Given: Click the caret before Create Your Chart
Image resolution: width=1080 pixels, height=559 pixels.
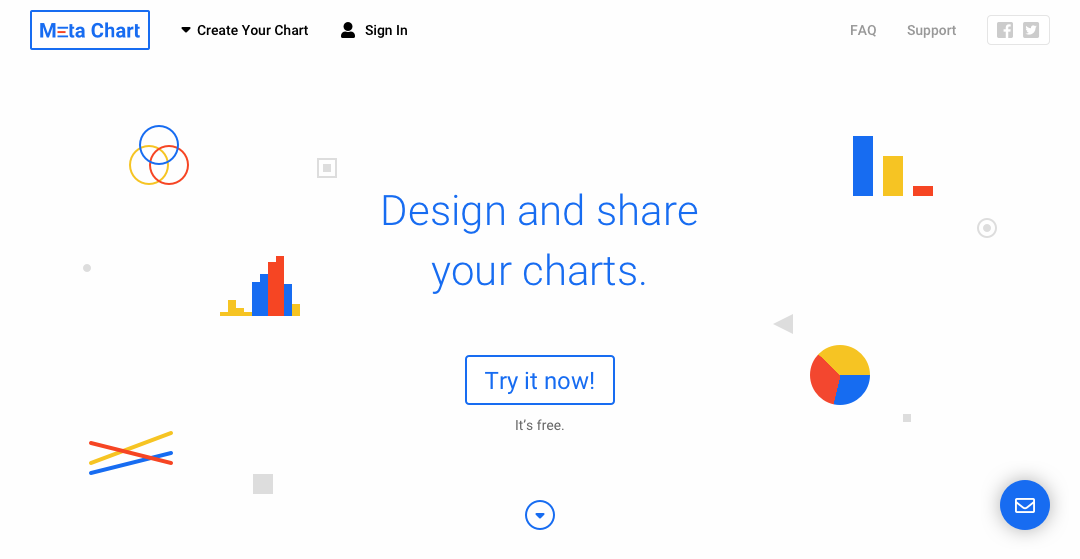Looking at the screenshot, I should click(186, 30).
